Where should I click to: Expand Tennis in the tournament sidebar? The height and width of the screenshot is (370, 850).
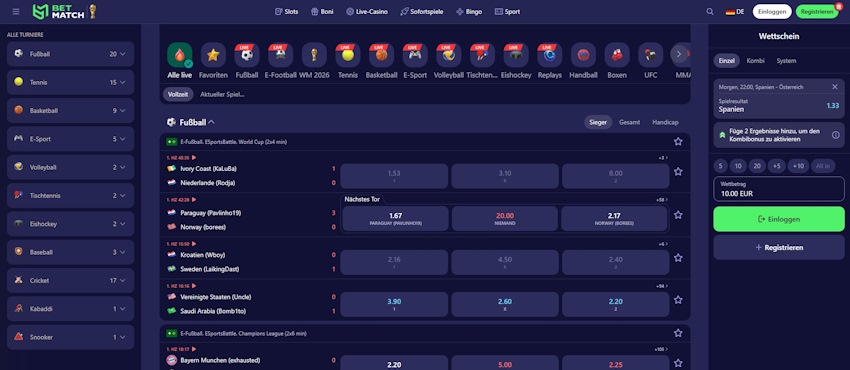[70, 82]
